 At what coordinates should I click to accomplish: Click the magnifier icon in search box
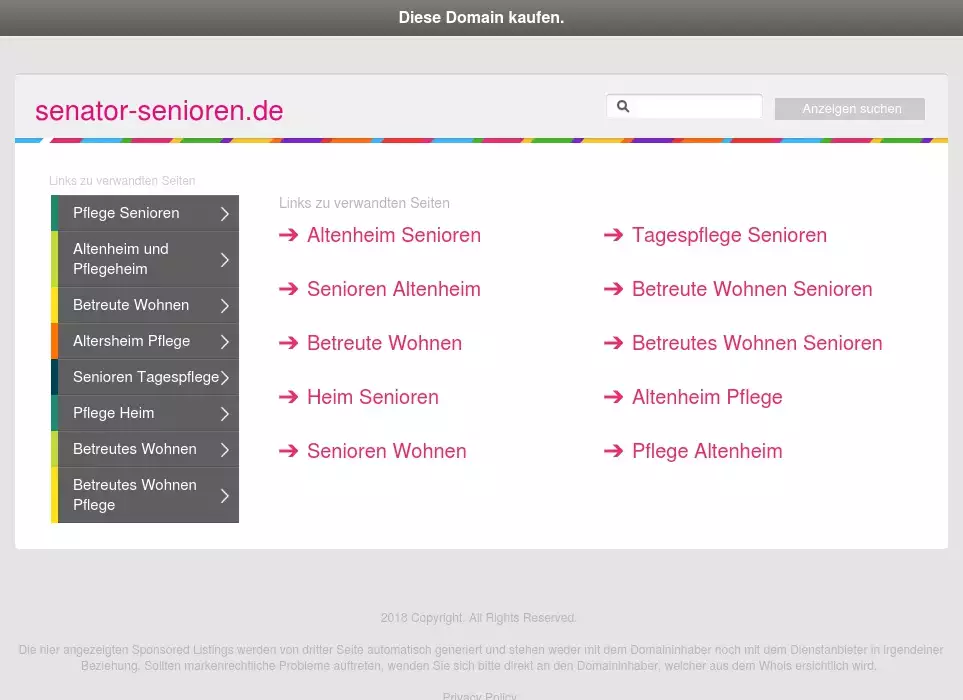pos(622,107)
